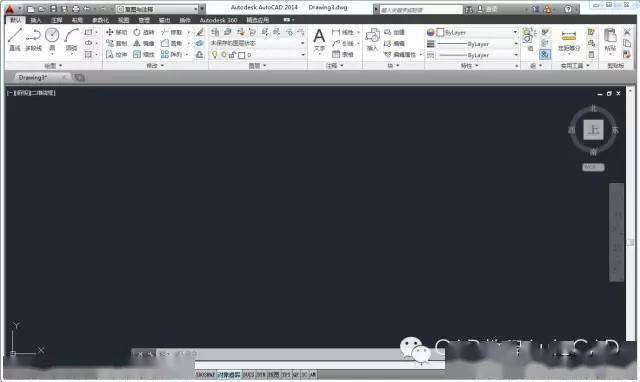Toggle the DYN status bar button
The height and width of the screenshot is (382, 640).
tap(261, 374)
